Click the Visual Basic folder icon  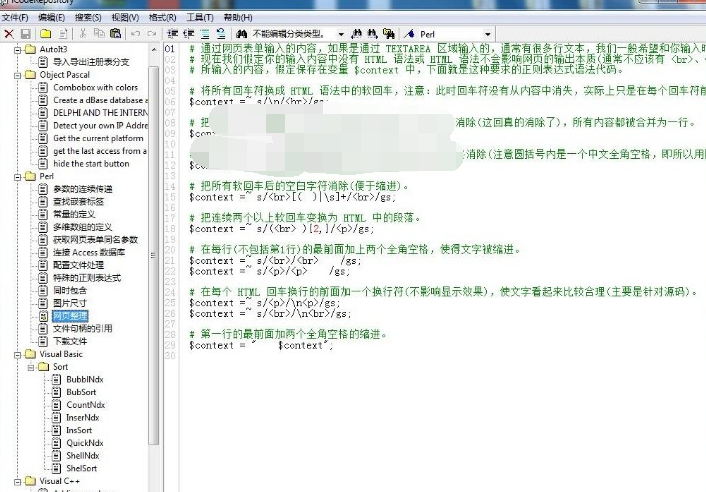coord(31,354)
